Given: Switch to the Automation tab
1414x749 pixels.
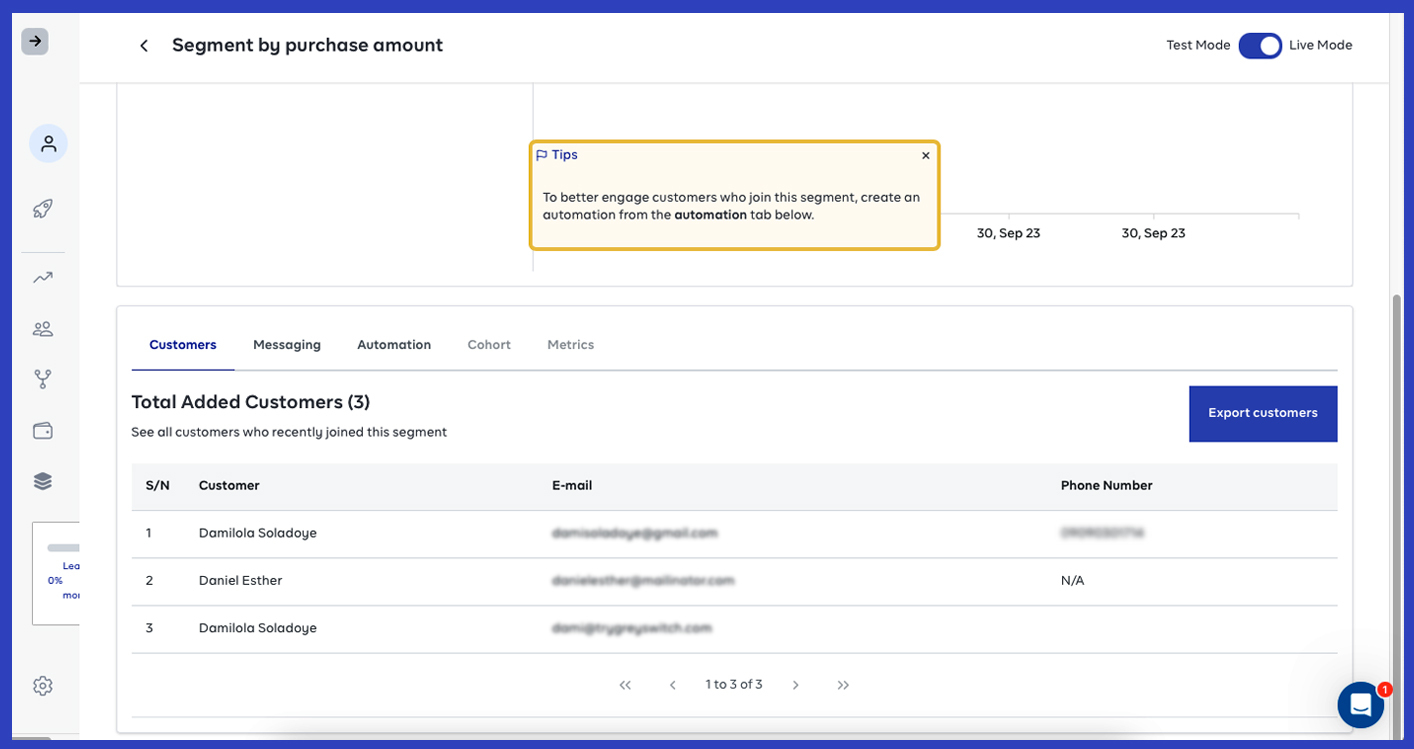Looking at the screenshot, I should (x=394, y=345).
